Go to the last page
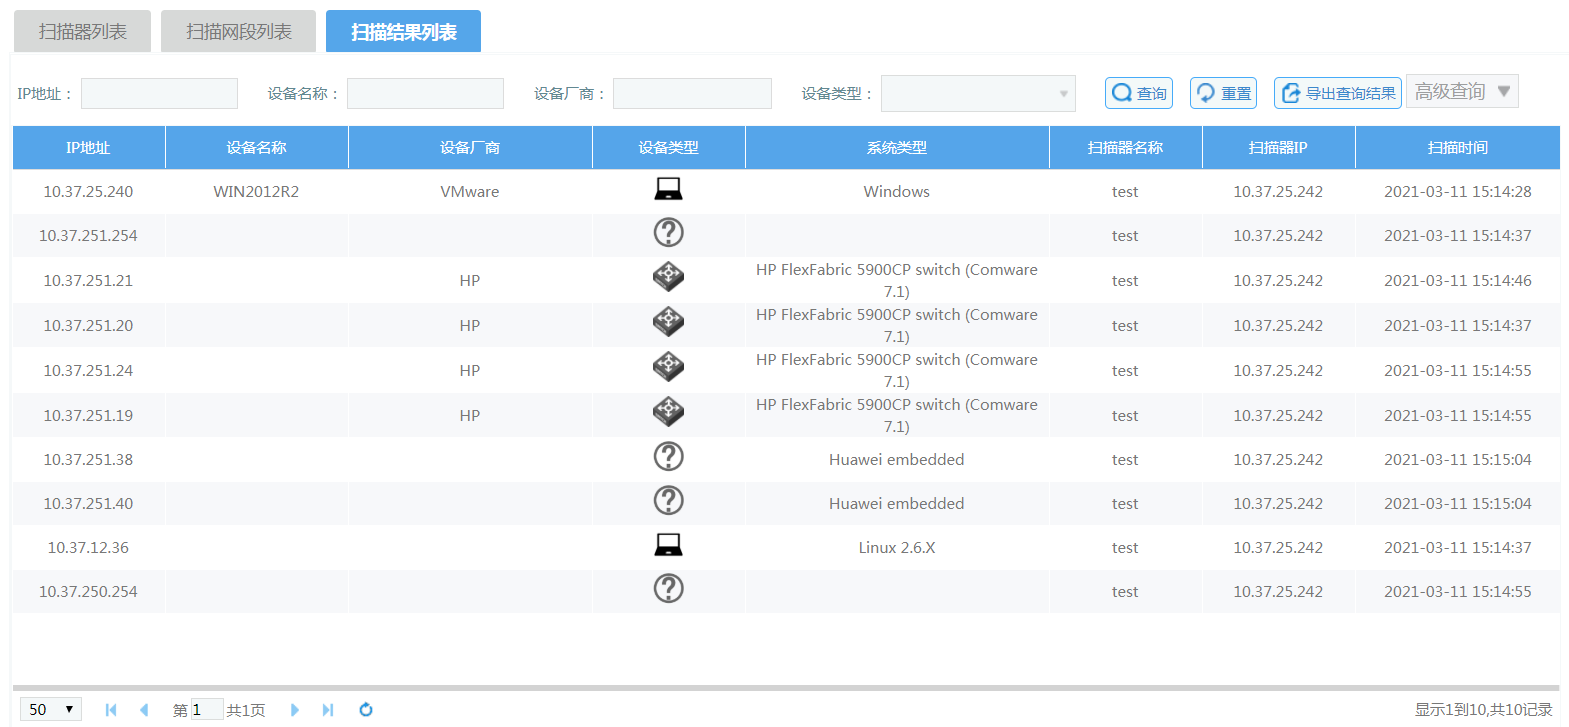 pos(328,710)
